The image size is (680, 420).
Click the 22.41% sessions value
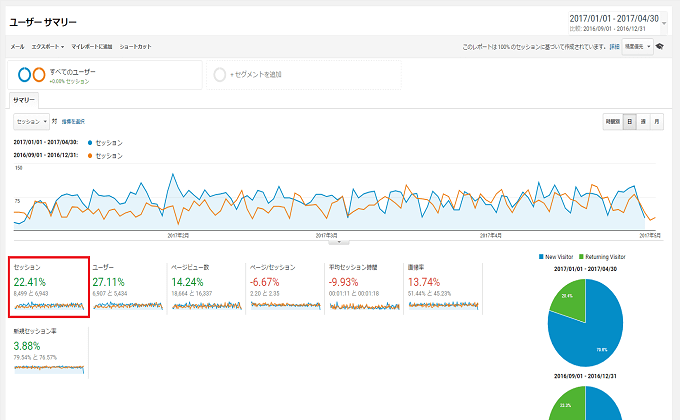coord(29,282)
